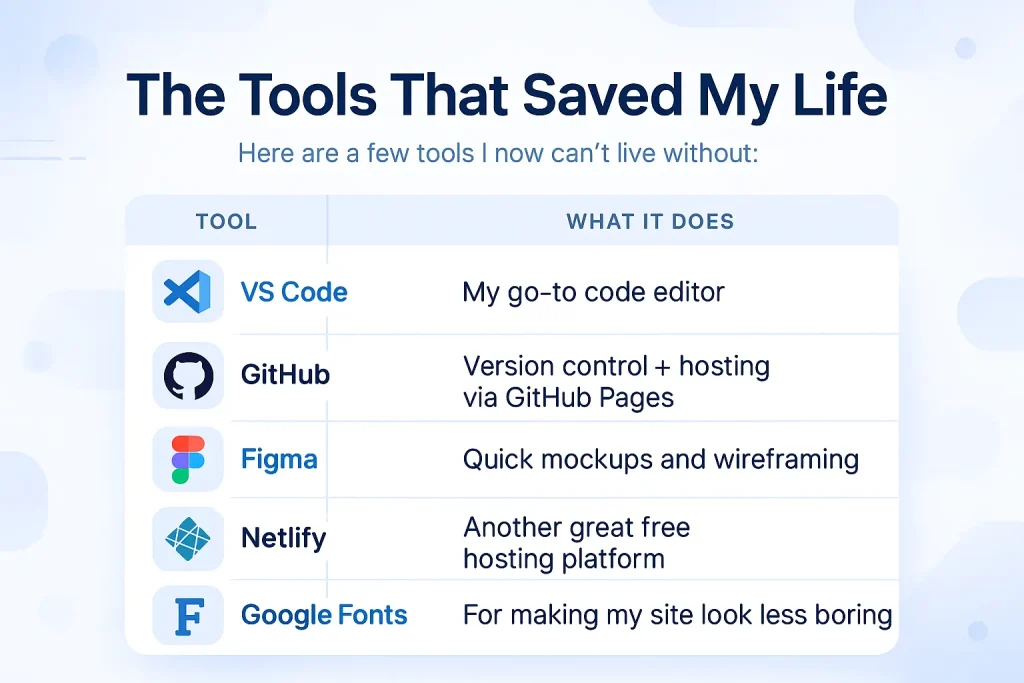Click 'The Tools That Saved My Life' heading
Screen dimensions: 1024x683
pyautogui.click(x=507, y=95)
